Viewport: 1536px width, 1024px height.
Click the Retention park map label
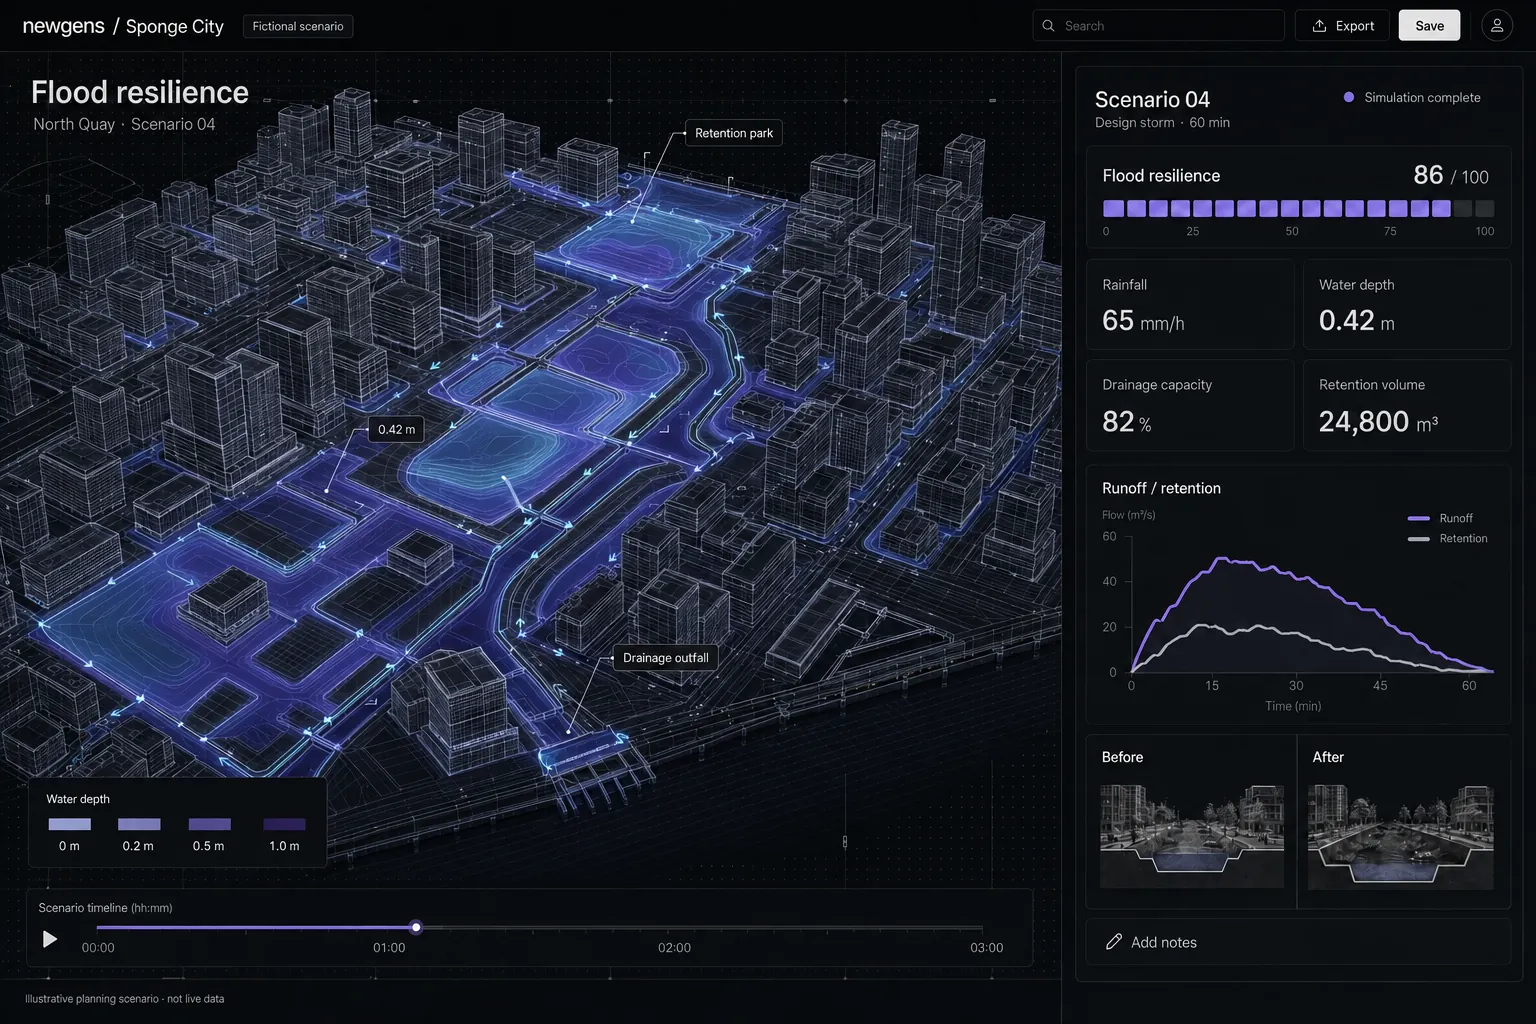[x=733, y=133]
